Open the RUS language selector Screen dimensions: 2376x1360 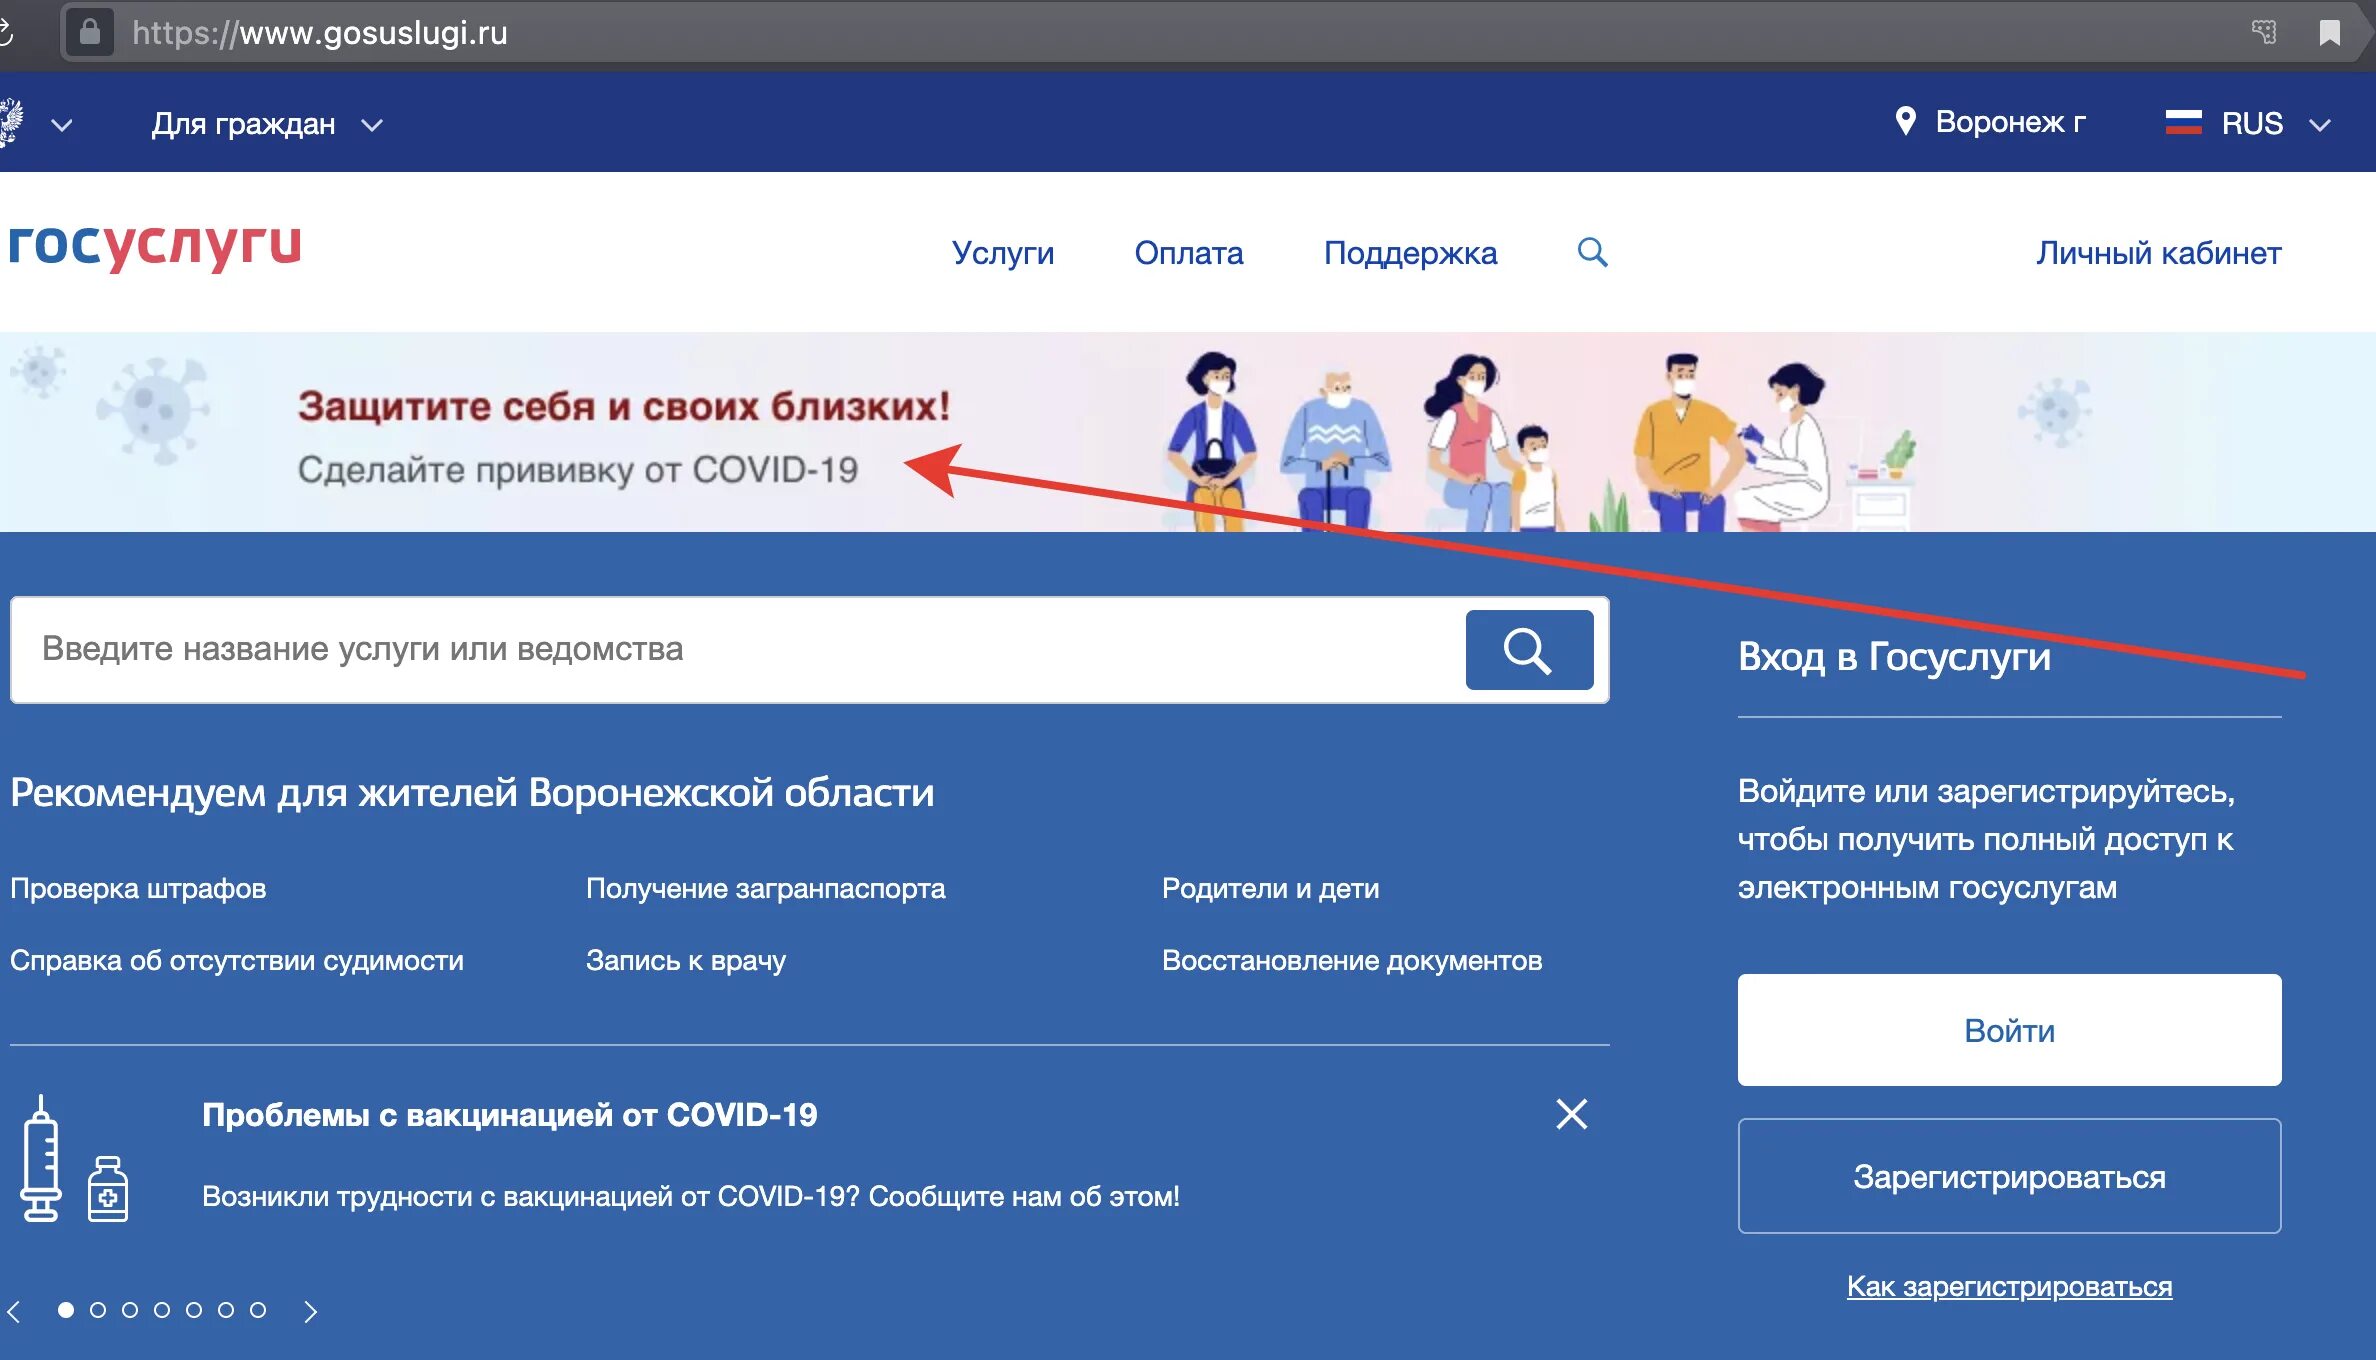tap(2250, 124)
